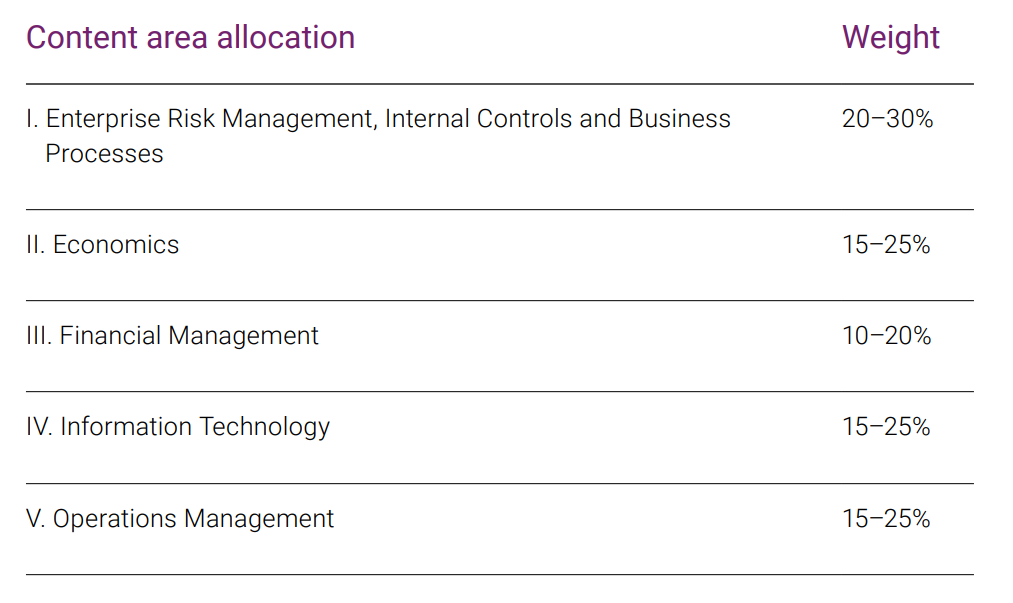Select the 'IV. Information Technology' row label
Image resolution: width=1013 pixels, height=603 pixels.
pos(178,427)
